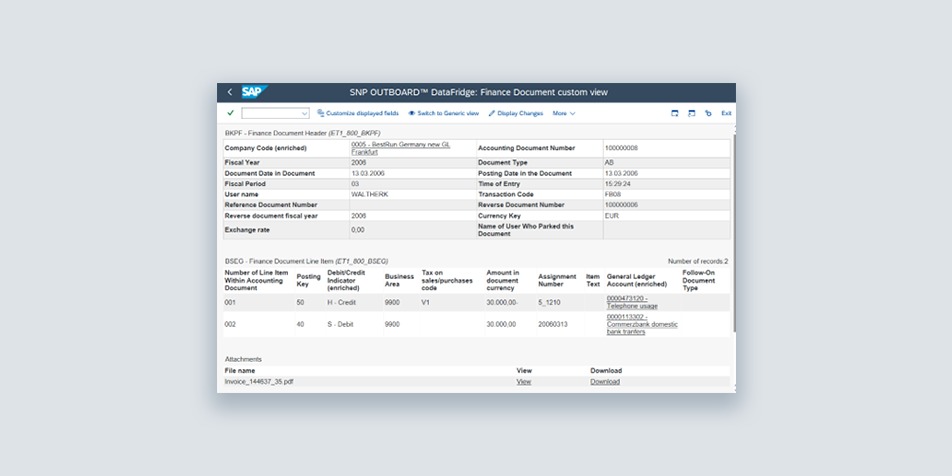Select document type value AB
This screenshot has height=476, width=952.
609,163
